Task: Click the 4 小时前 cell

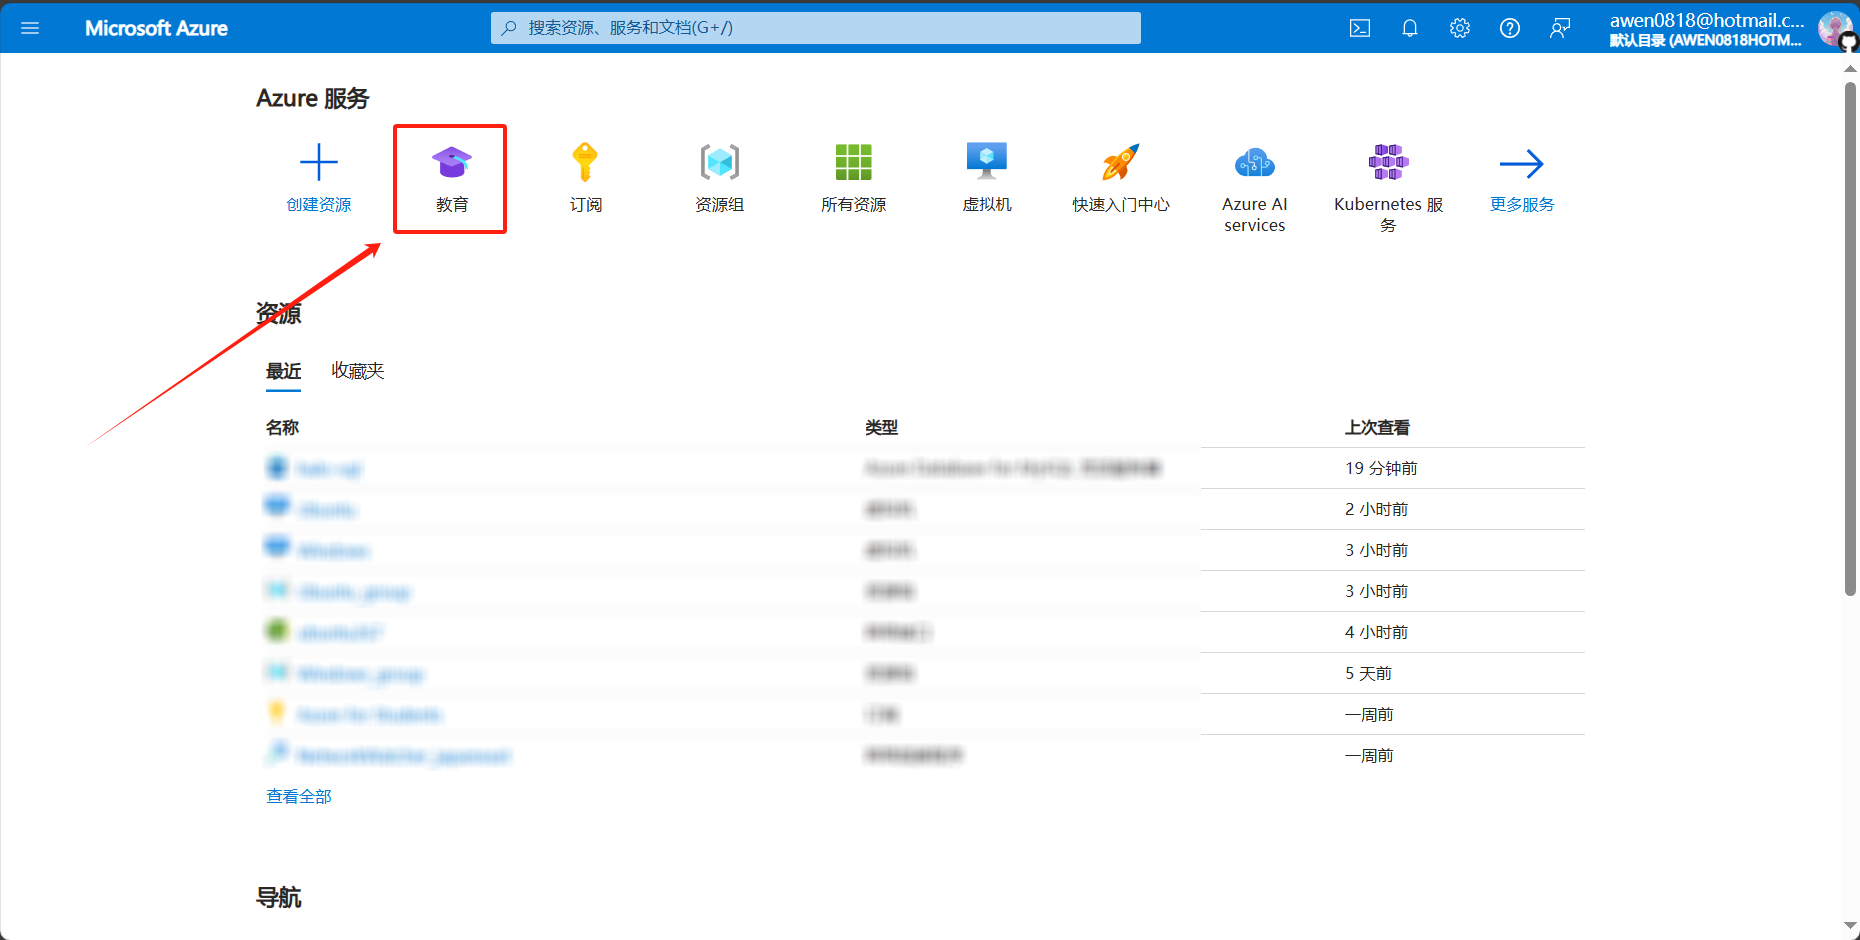Action: (1376, 633)
